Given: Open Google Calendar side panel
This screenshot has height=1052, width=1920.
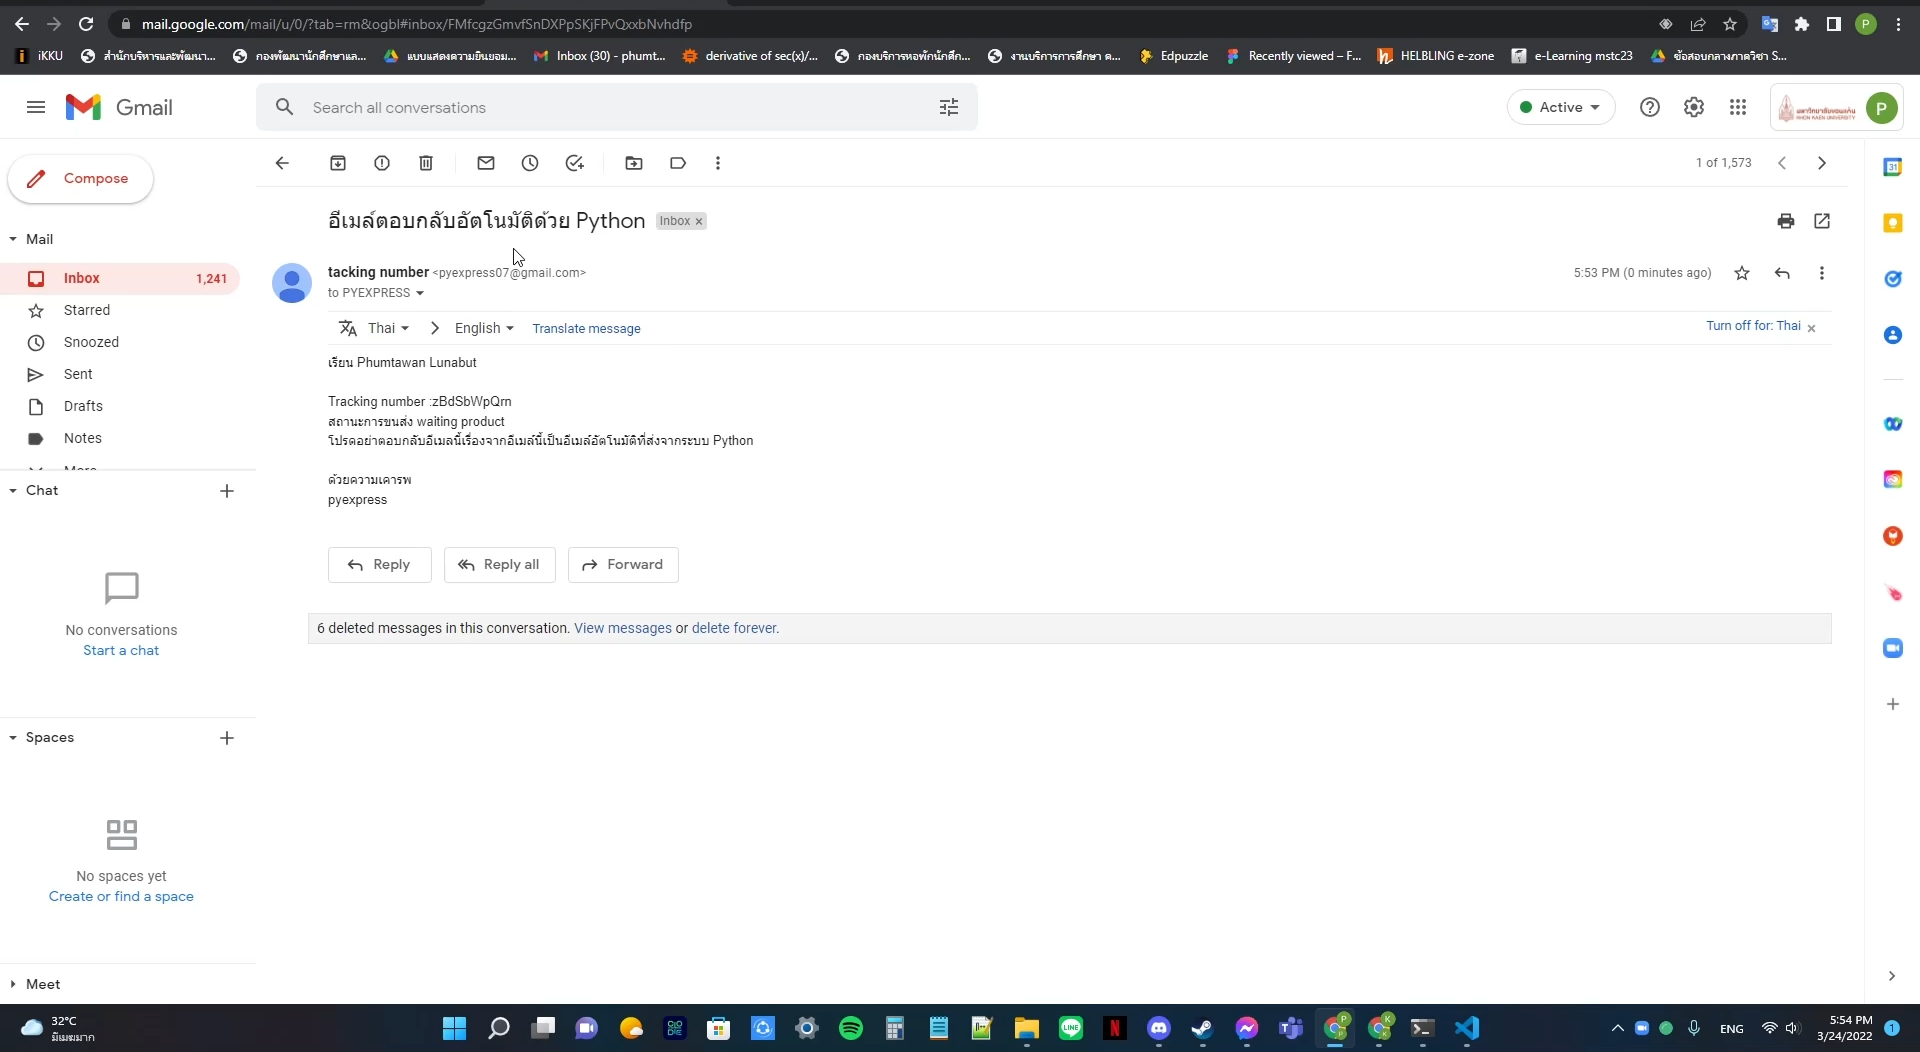Looking at the screenshot, I should 1894,167.
